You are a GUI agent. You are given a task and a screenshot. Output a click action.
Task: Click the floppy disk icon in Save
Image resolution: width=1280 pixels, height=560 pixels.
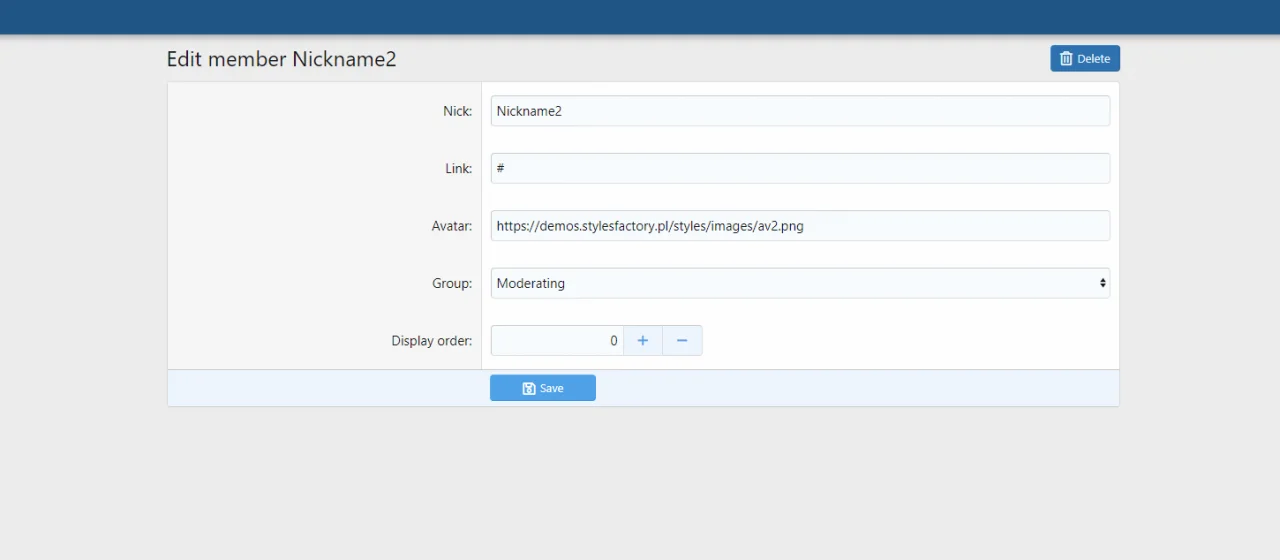529,389
